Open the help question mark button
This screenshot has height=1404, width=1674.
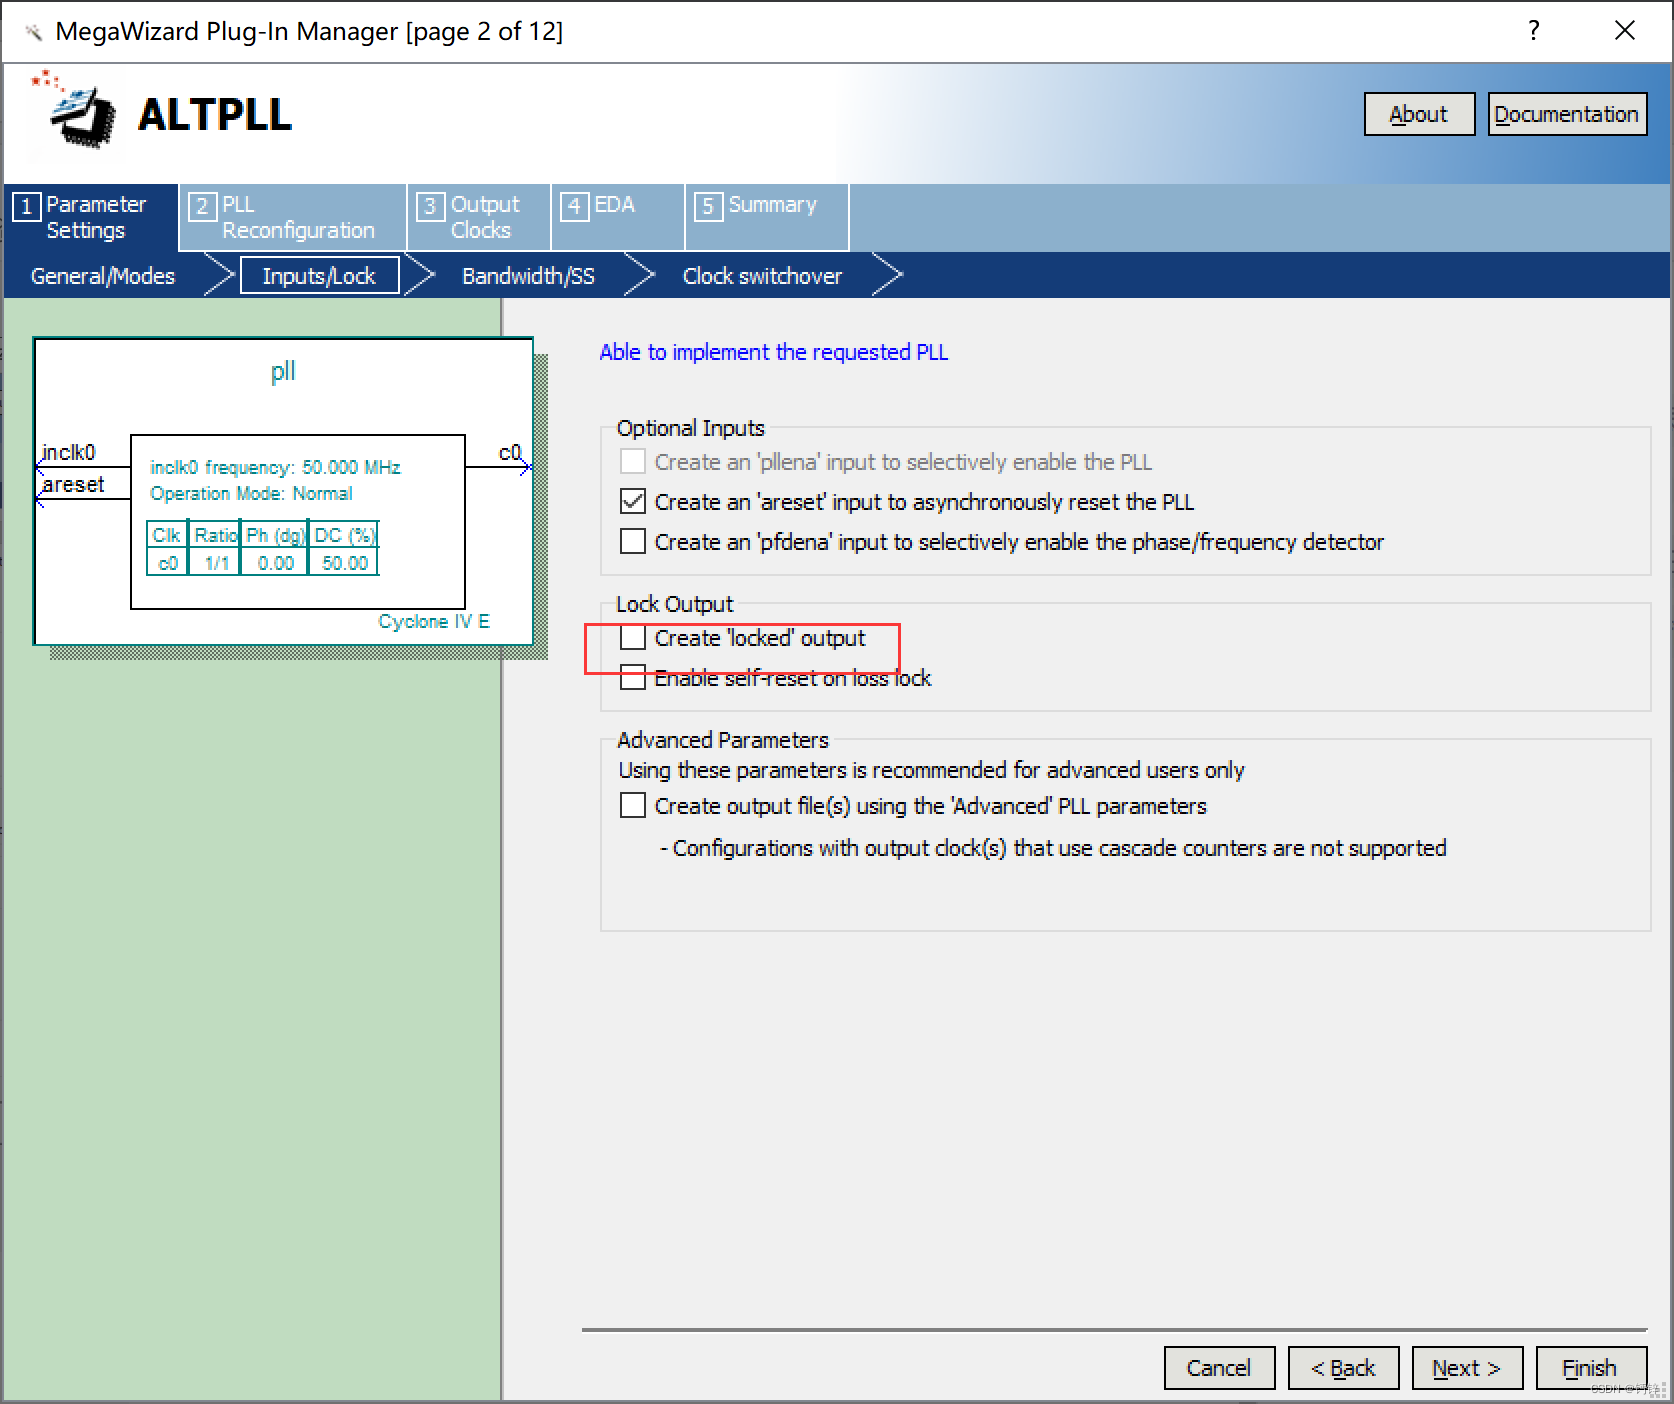[1533, 30]
